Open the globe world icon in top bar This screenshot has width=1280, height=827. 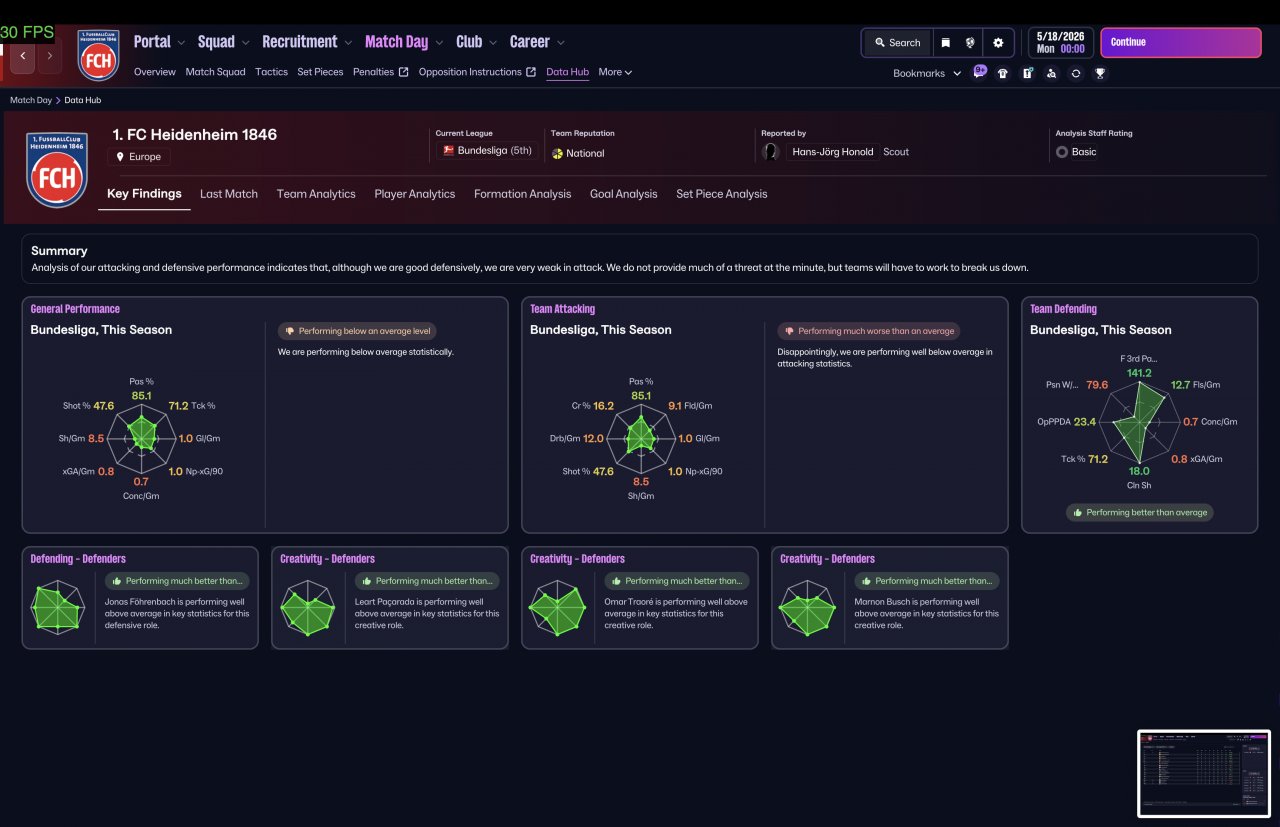[970, 43]
